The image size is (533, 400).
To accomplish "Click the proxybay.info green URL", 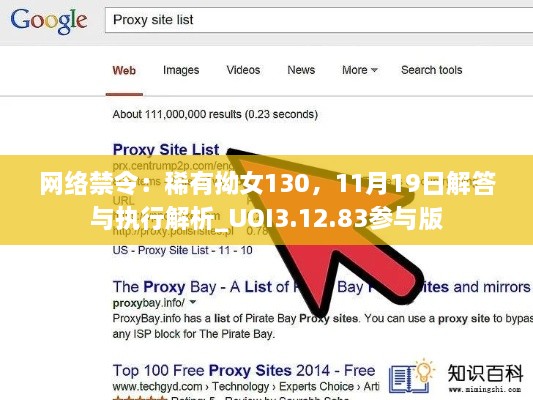I will coord(149,302).
